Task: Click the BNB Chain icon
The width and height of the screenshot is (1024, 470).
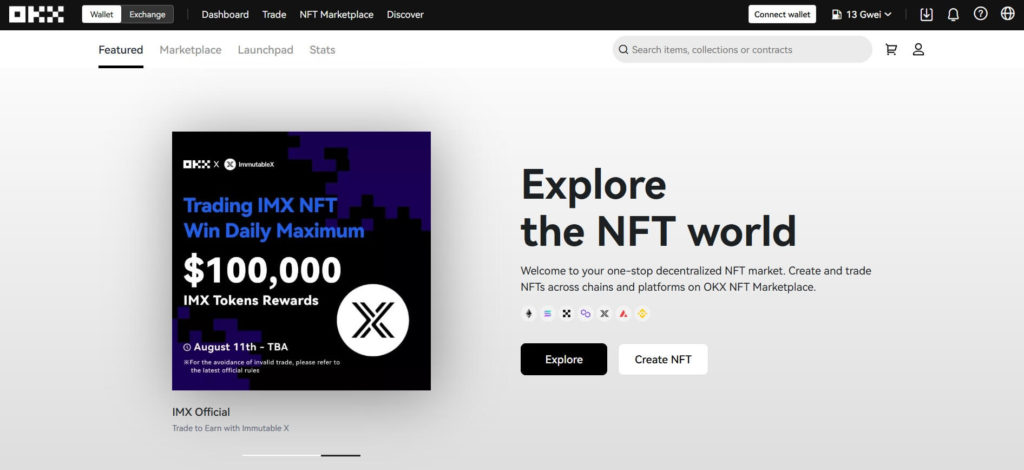Action: 642,314
